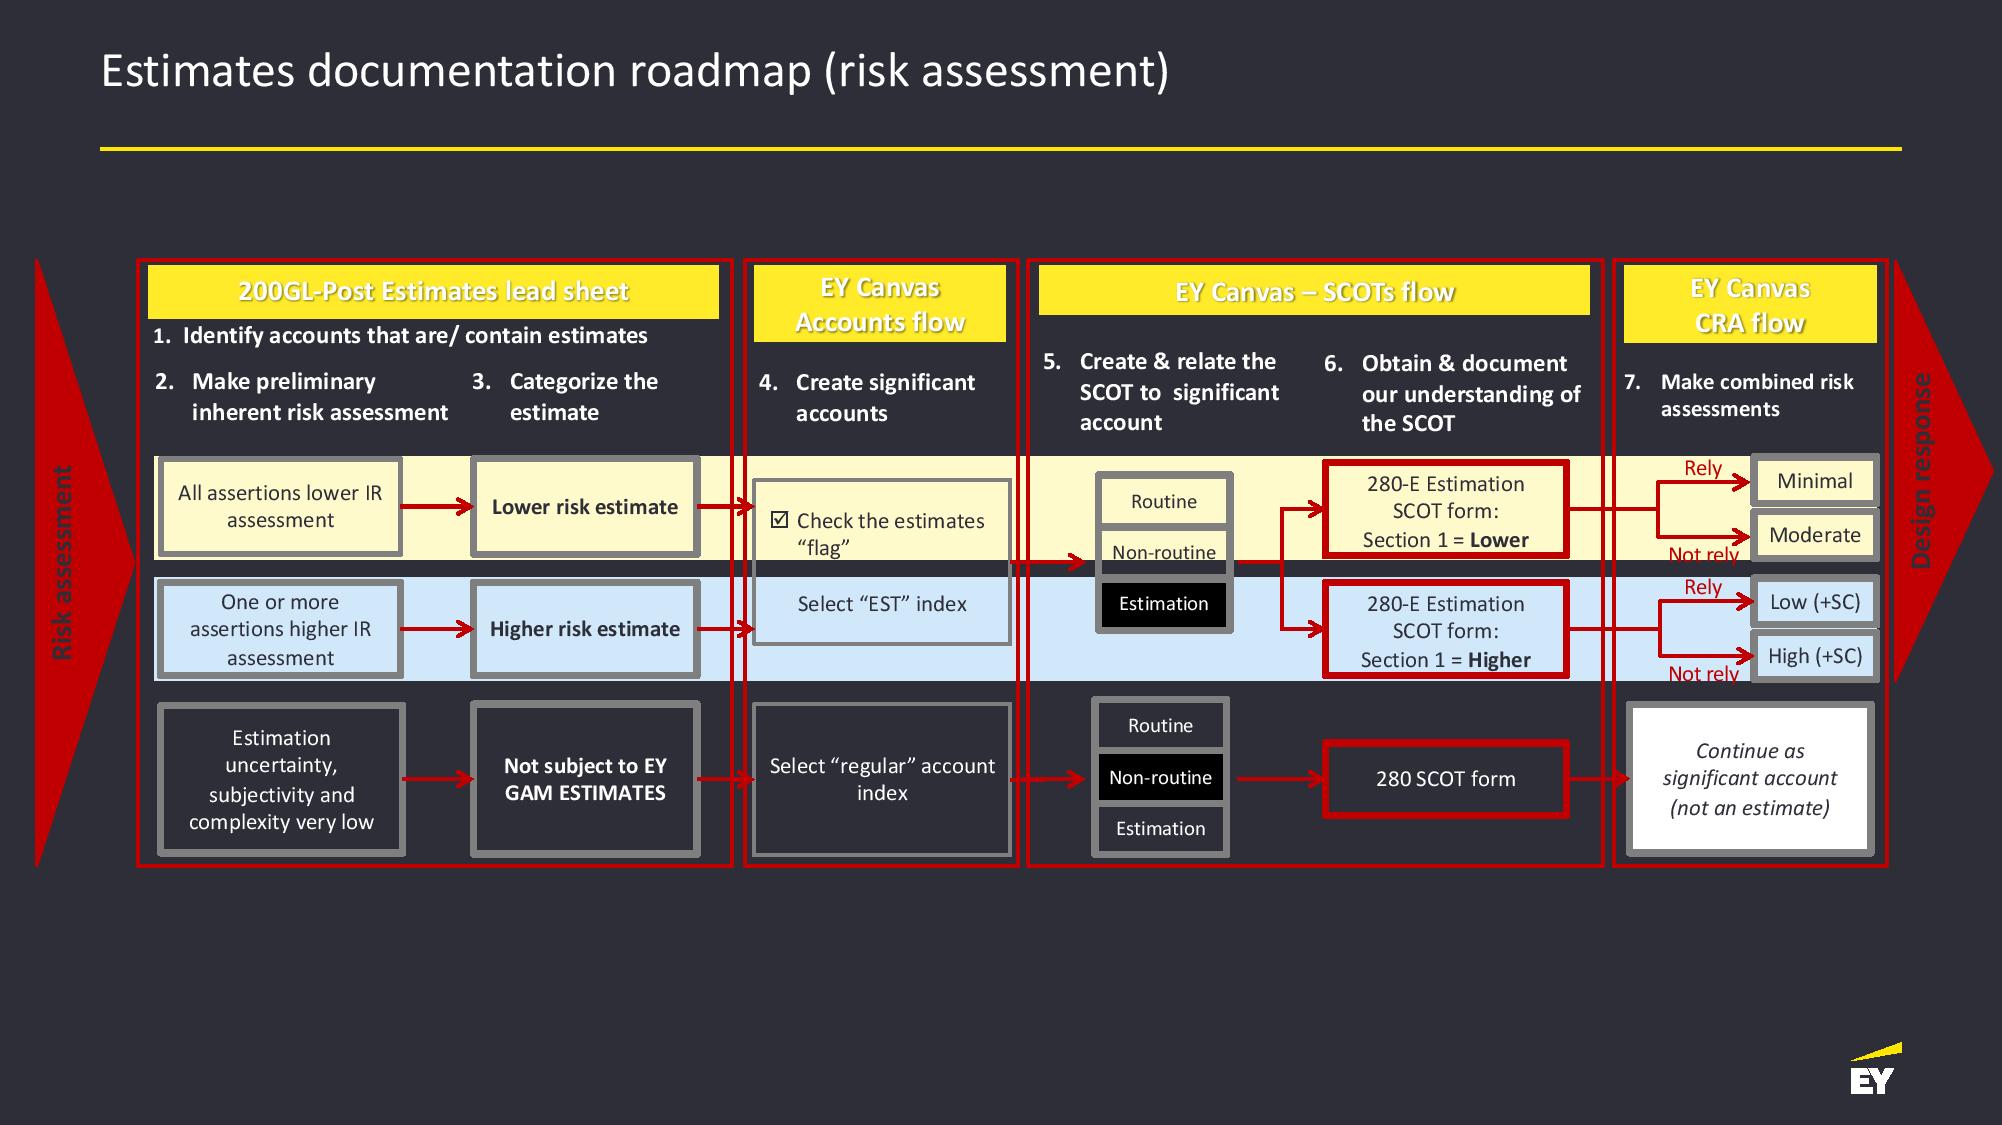
Task: Select the '200GL-Post Estimates lead sheet' header
Action: coord(433,291)
